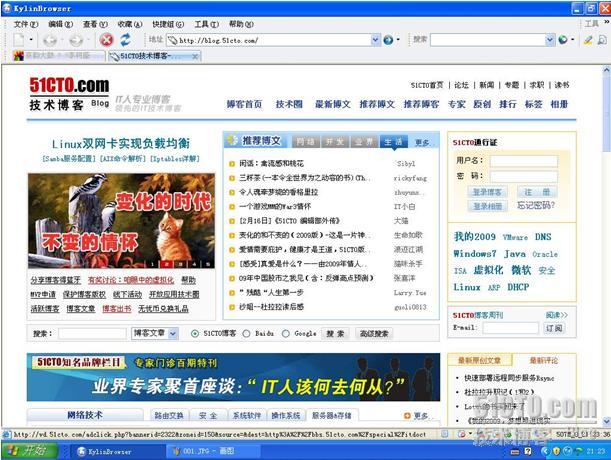Open the 收藏 menu
This screenshot has height=460, width=611.
pyautogui.click(x=130, y=24)
